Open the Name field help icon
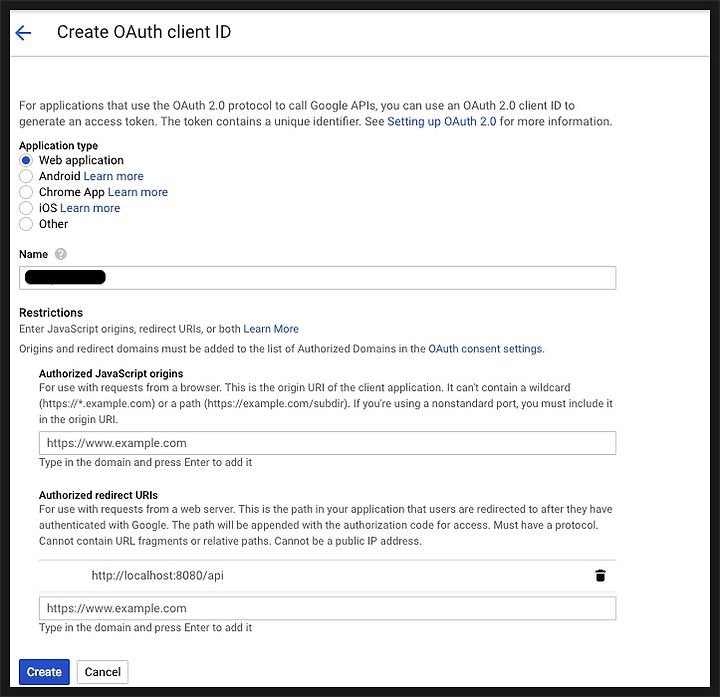 click(61, 254)
